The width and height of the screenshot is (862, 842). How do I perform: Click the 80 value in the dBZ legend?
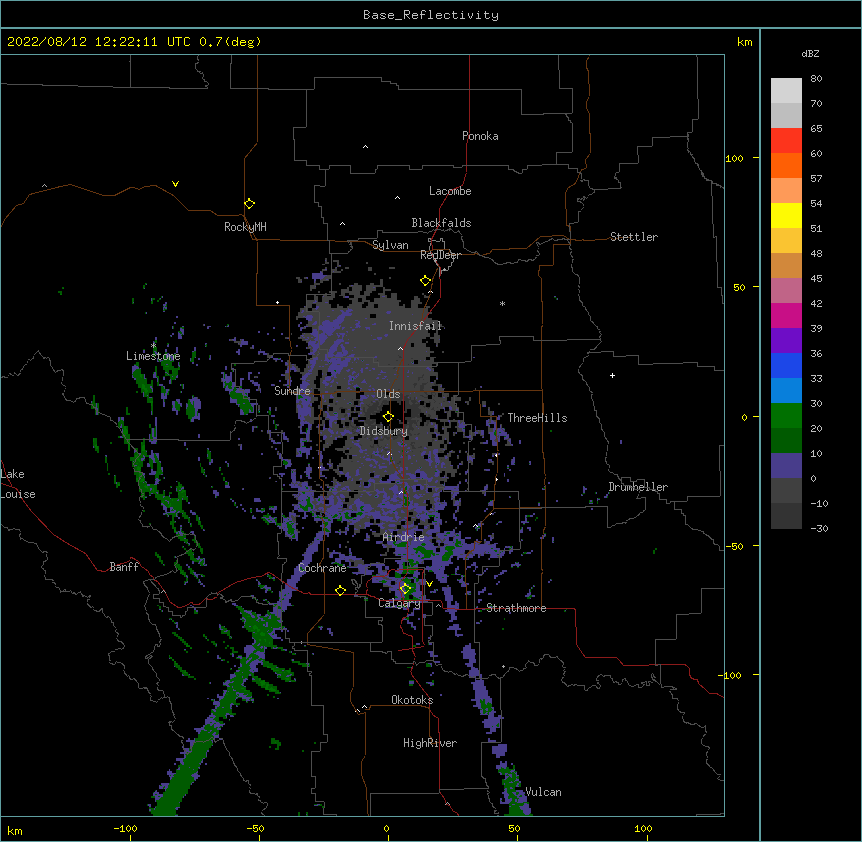click(816, 79)
